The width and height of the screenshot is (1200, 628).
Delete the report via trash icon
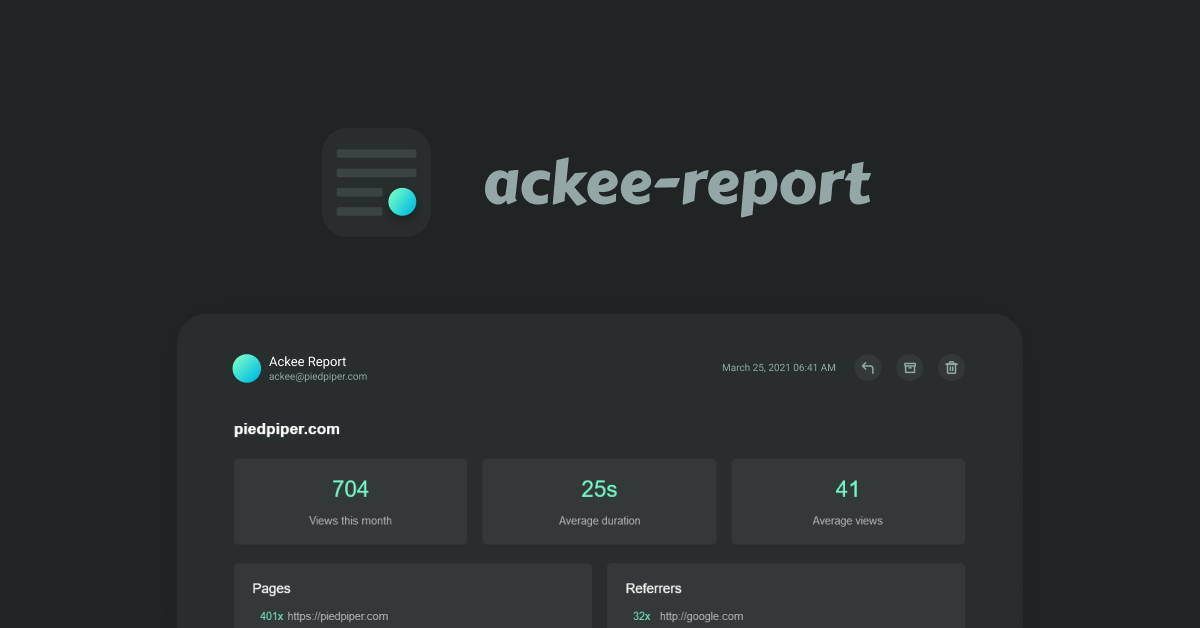pyautogui.click(x=951, y=368)
